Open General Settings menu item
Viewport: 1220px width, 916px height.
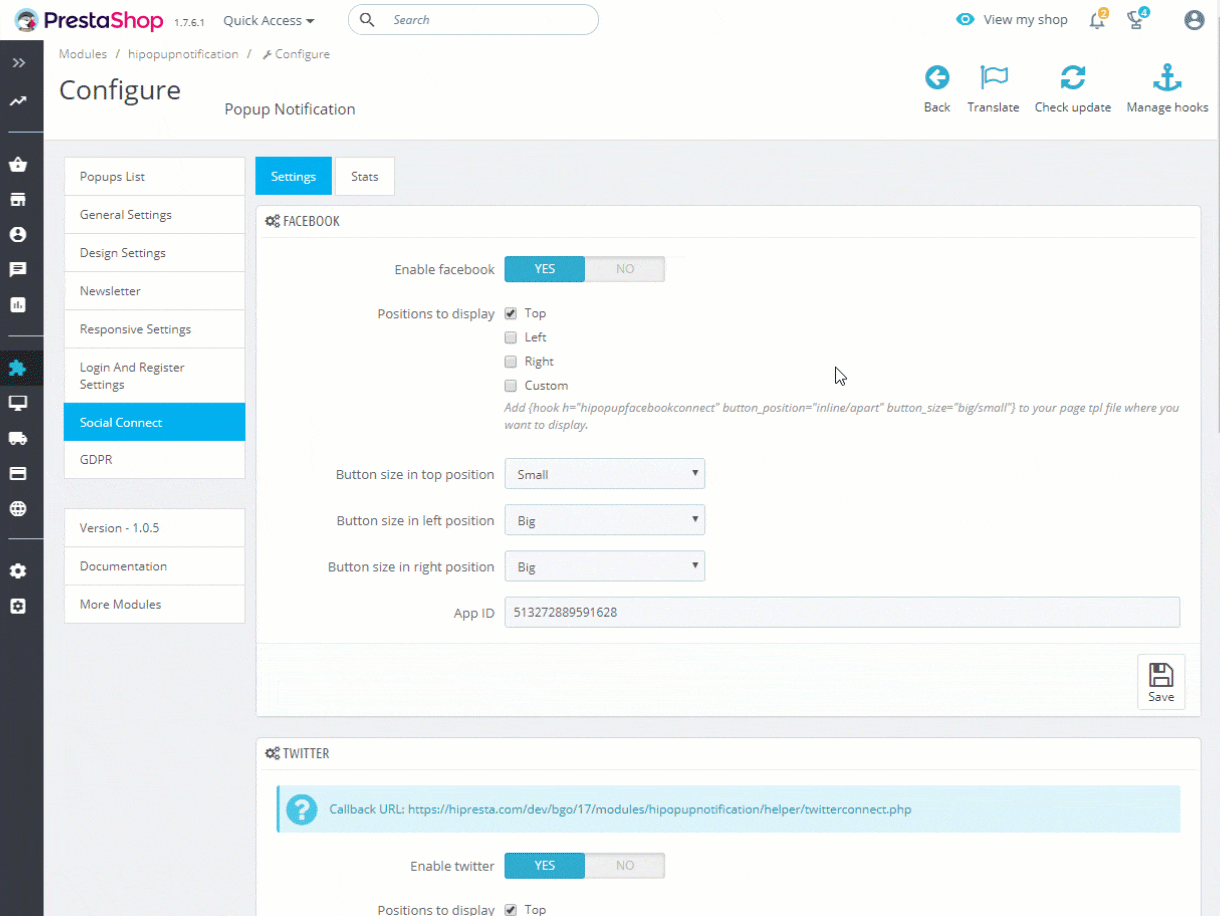point(155,214)
